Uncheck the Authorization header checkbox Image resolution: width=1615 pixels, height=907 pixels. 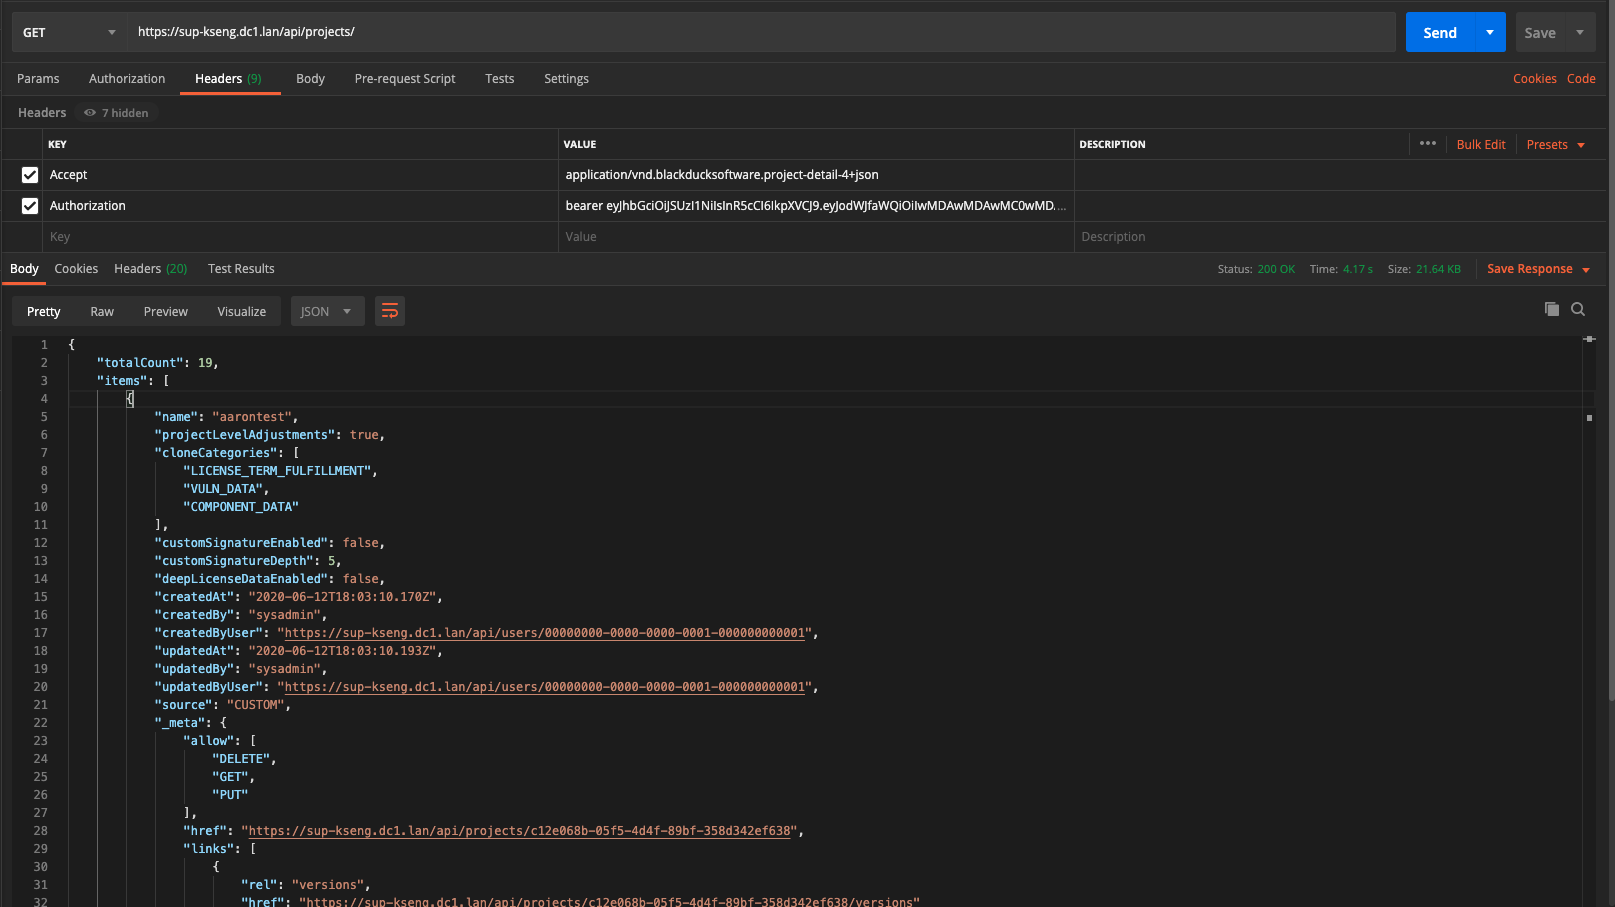pyautogui.click(x=30, y=206)
